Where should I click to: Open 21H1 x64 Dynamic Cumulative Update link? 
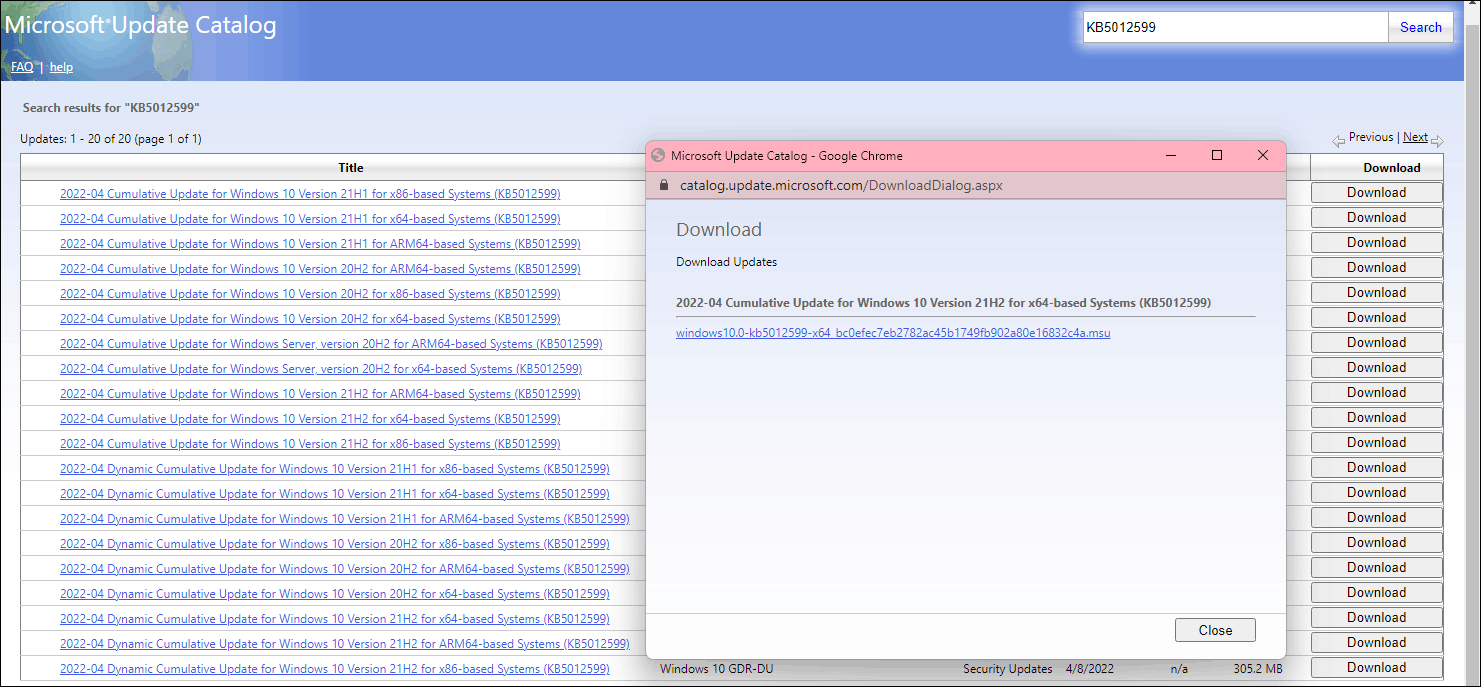(x=335, y=494)
